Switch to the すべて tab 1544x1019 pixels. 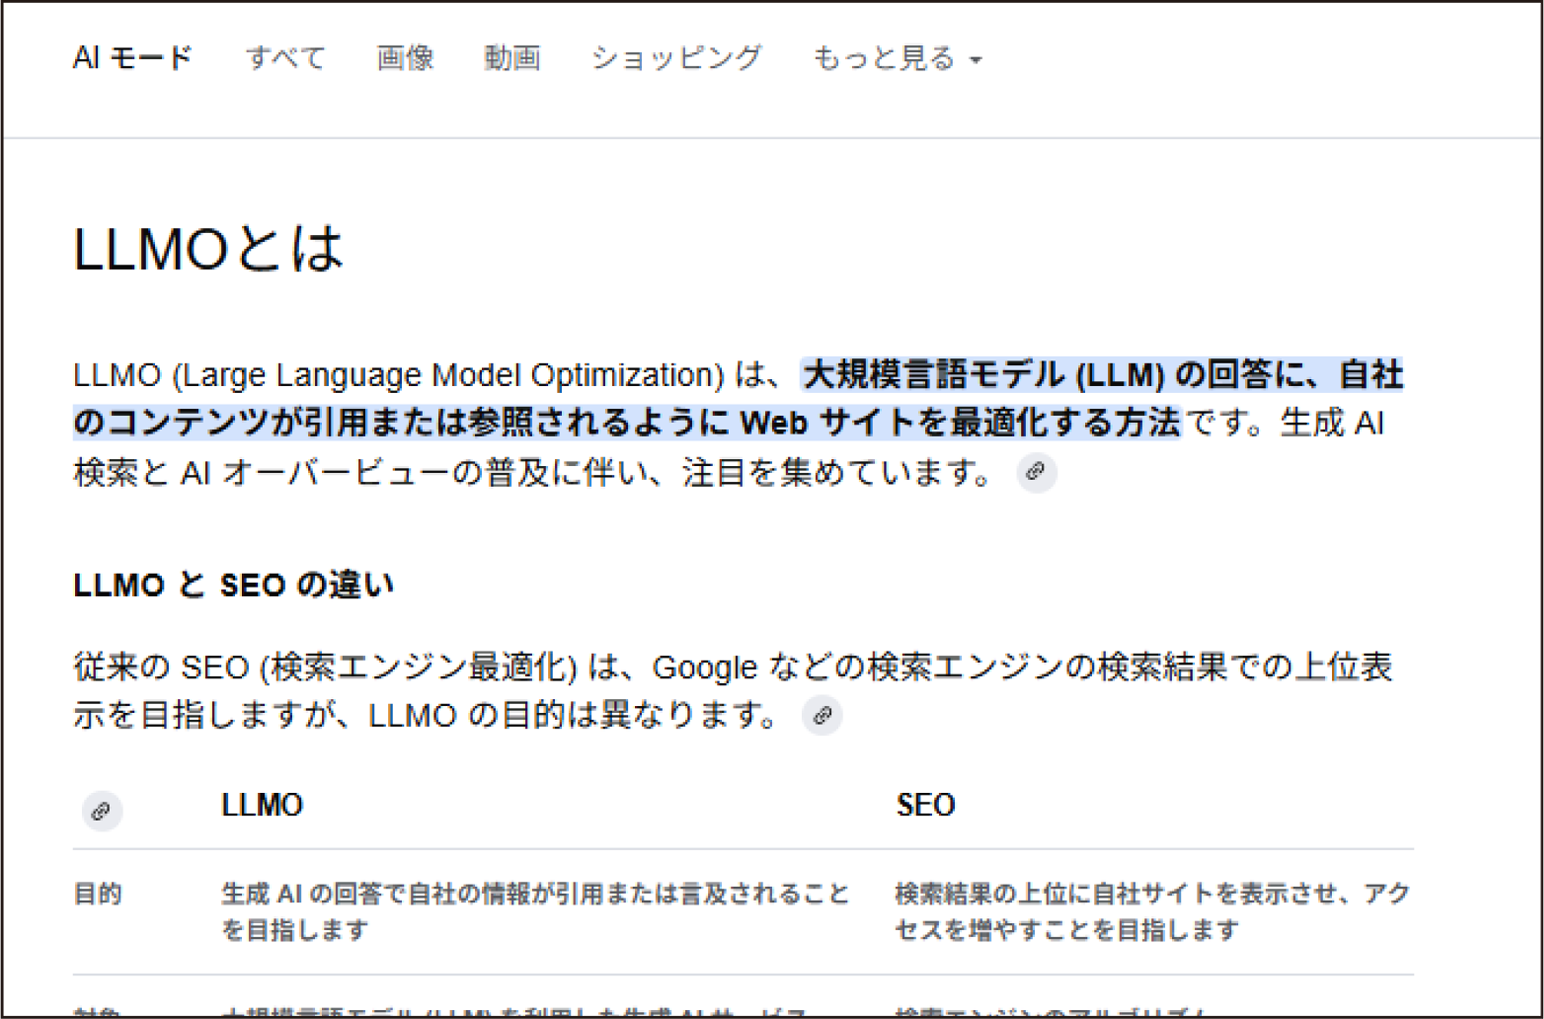tap(285, 58)
